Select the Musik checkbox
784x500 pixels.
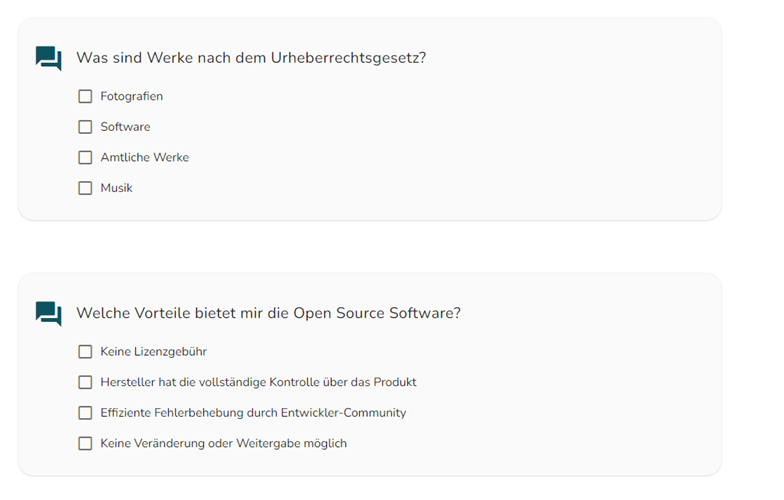85,188
